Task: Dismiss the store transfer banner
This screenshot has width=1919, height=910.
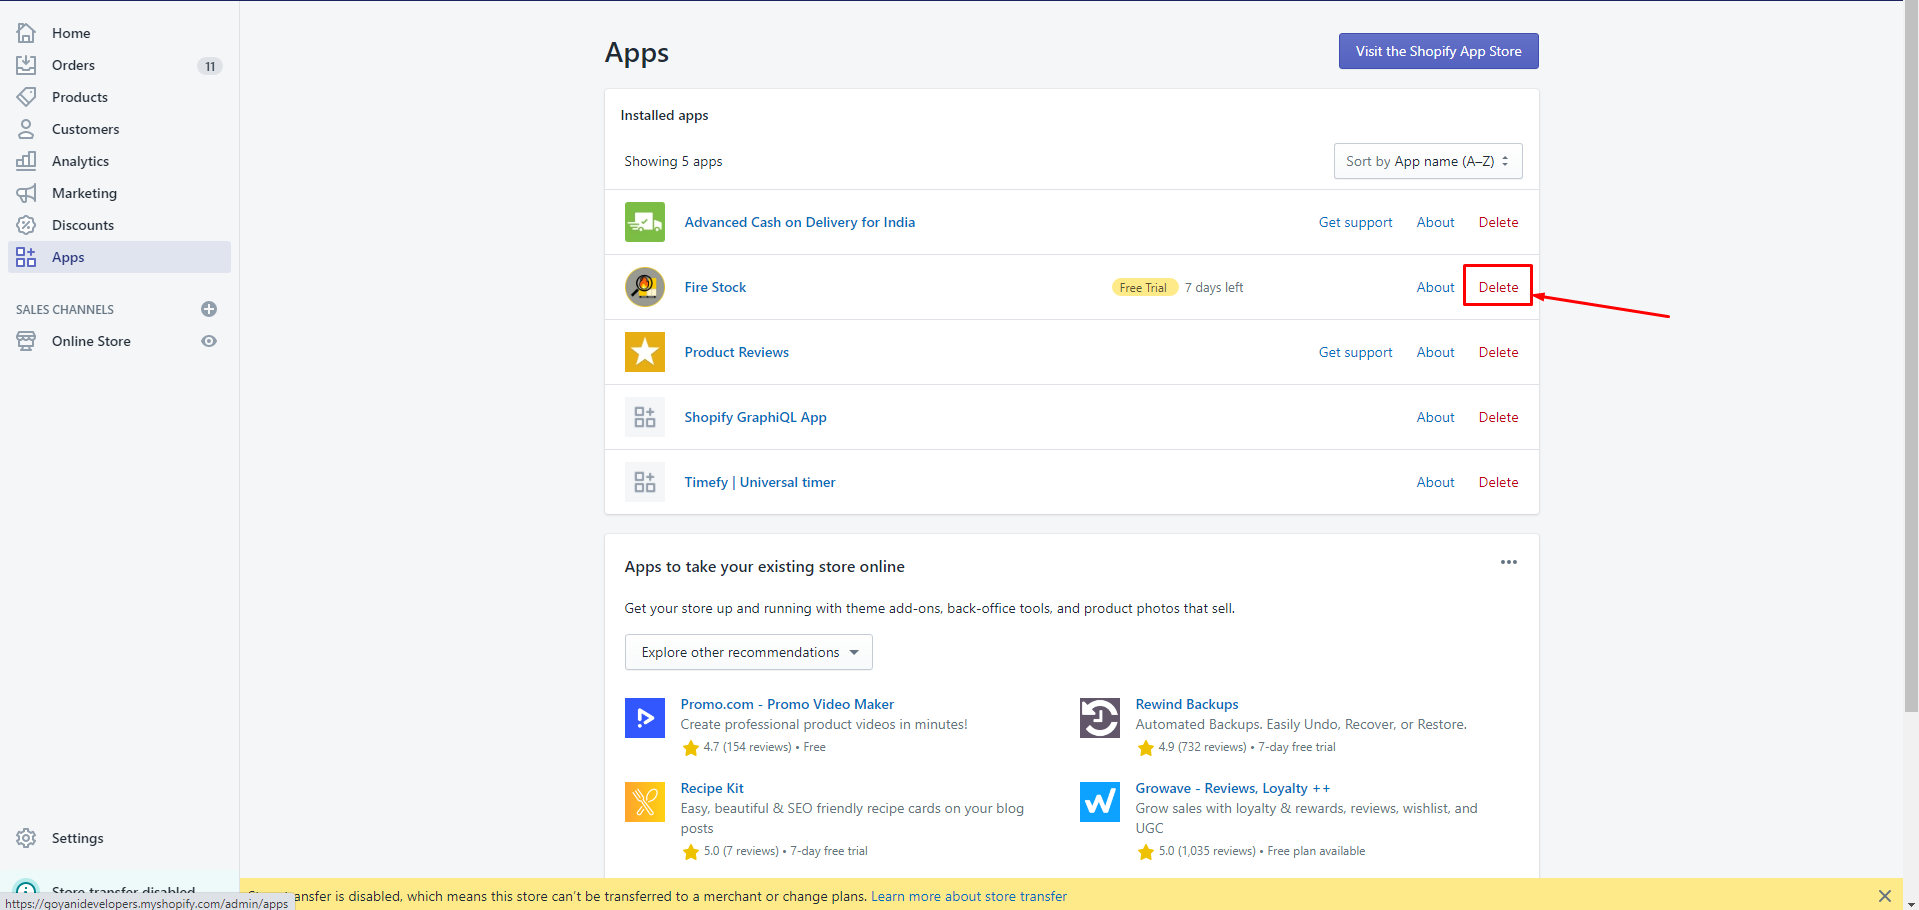Action: pos(1885,896)
